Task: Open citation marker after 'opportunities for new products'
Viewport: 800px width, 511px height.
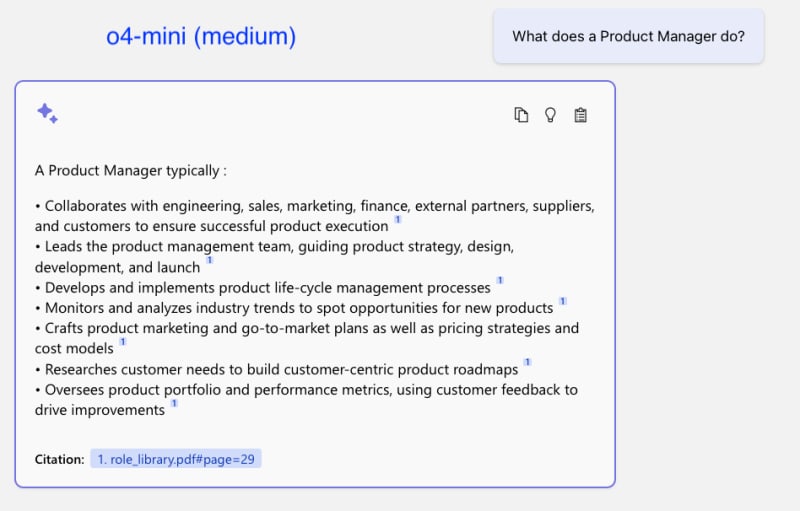Action: 563,301
